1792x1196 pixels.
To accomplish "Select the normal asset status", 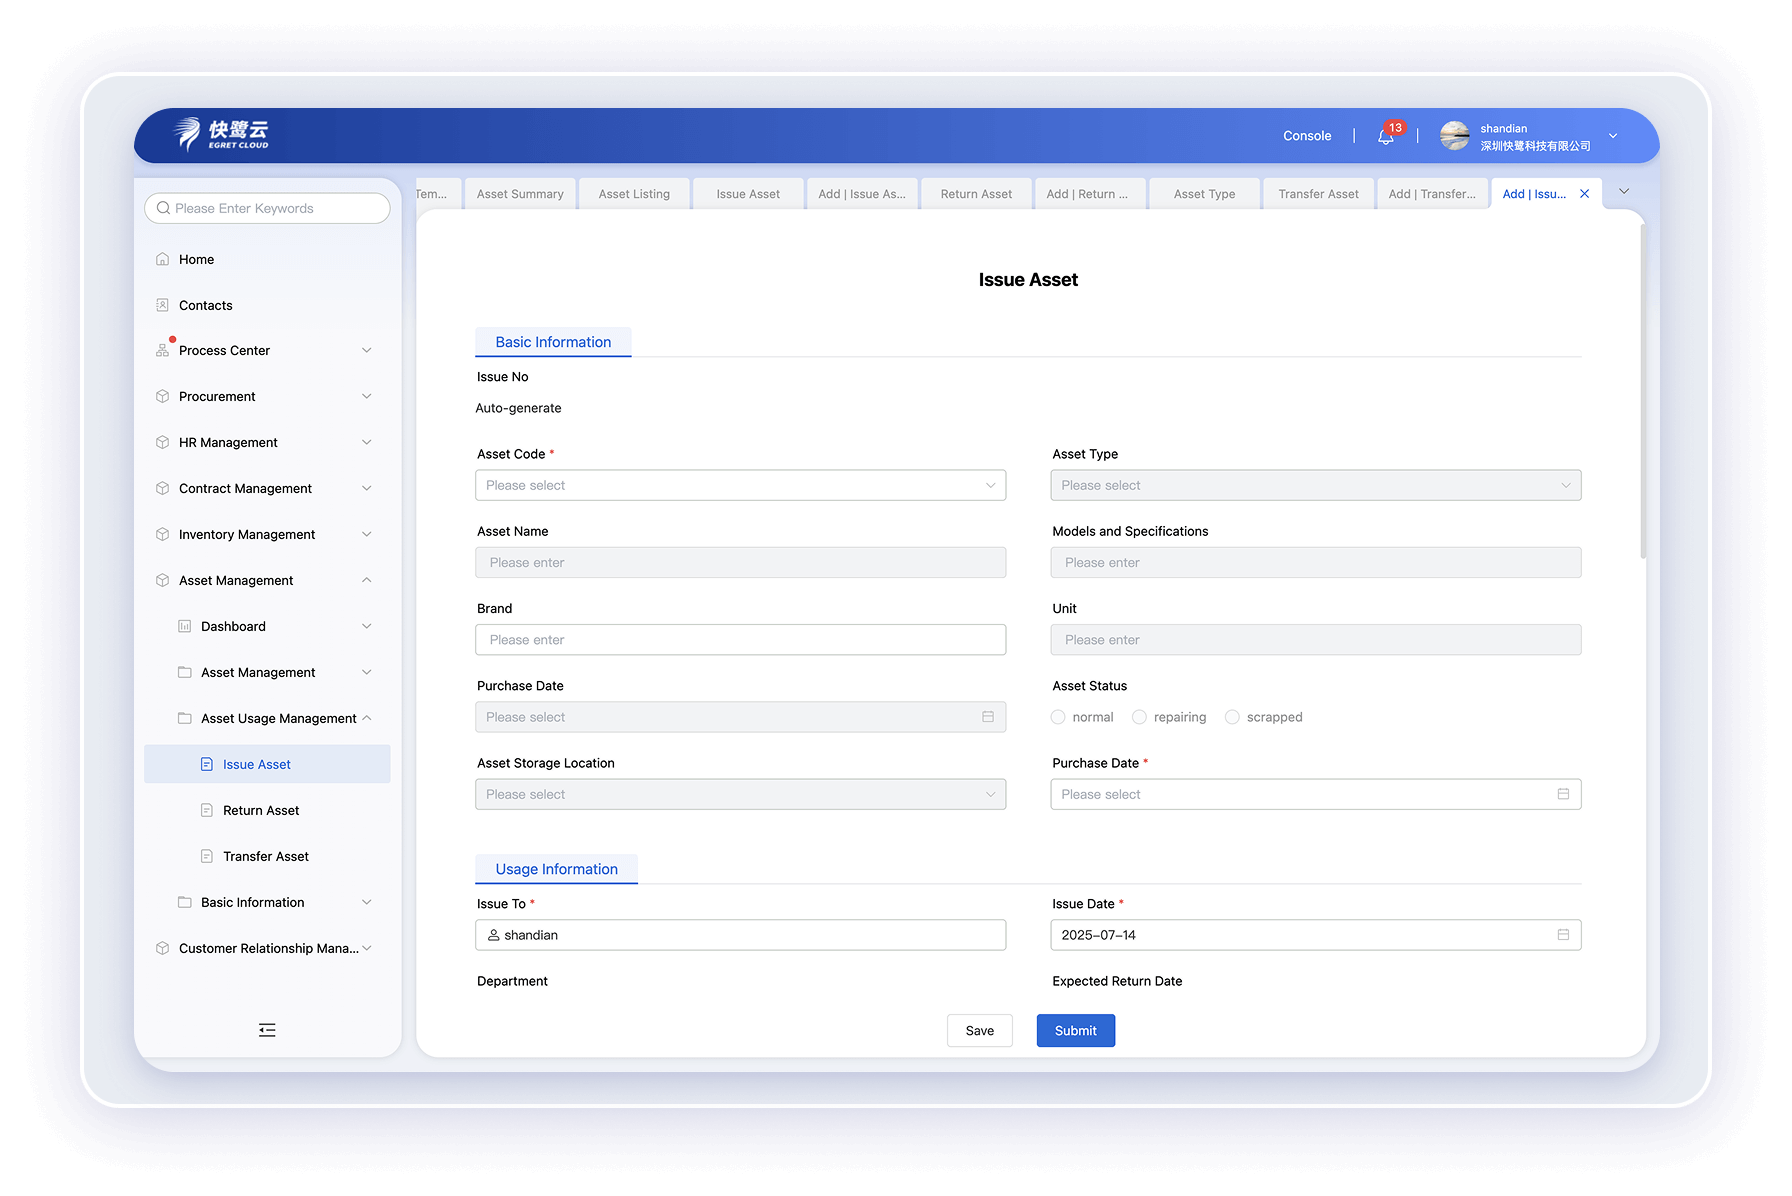I will 1058,717.
